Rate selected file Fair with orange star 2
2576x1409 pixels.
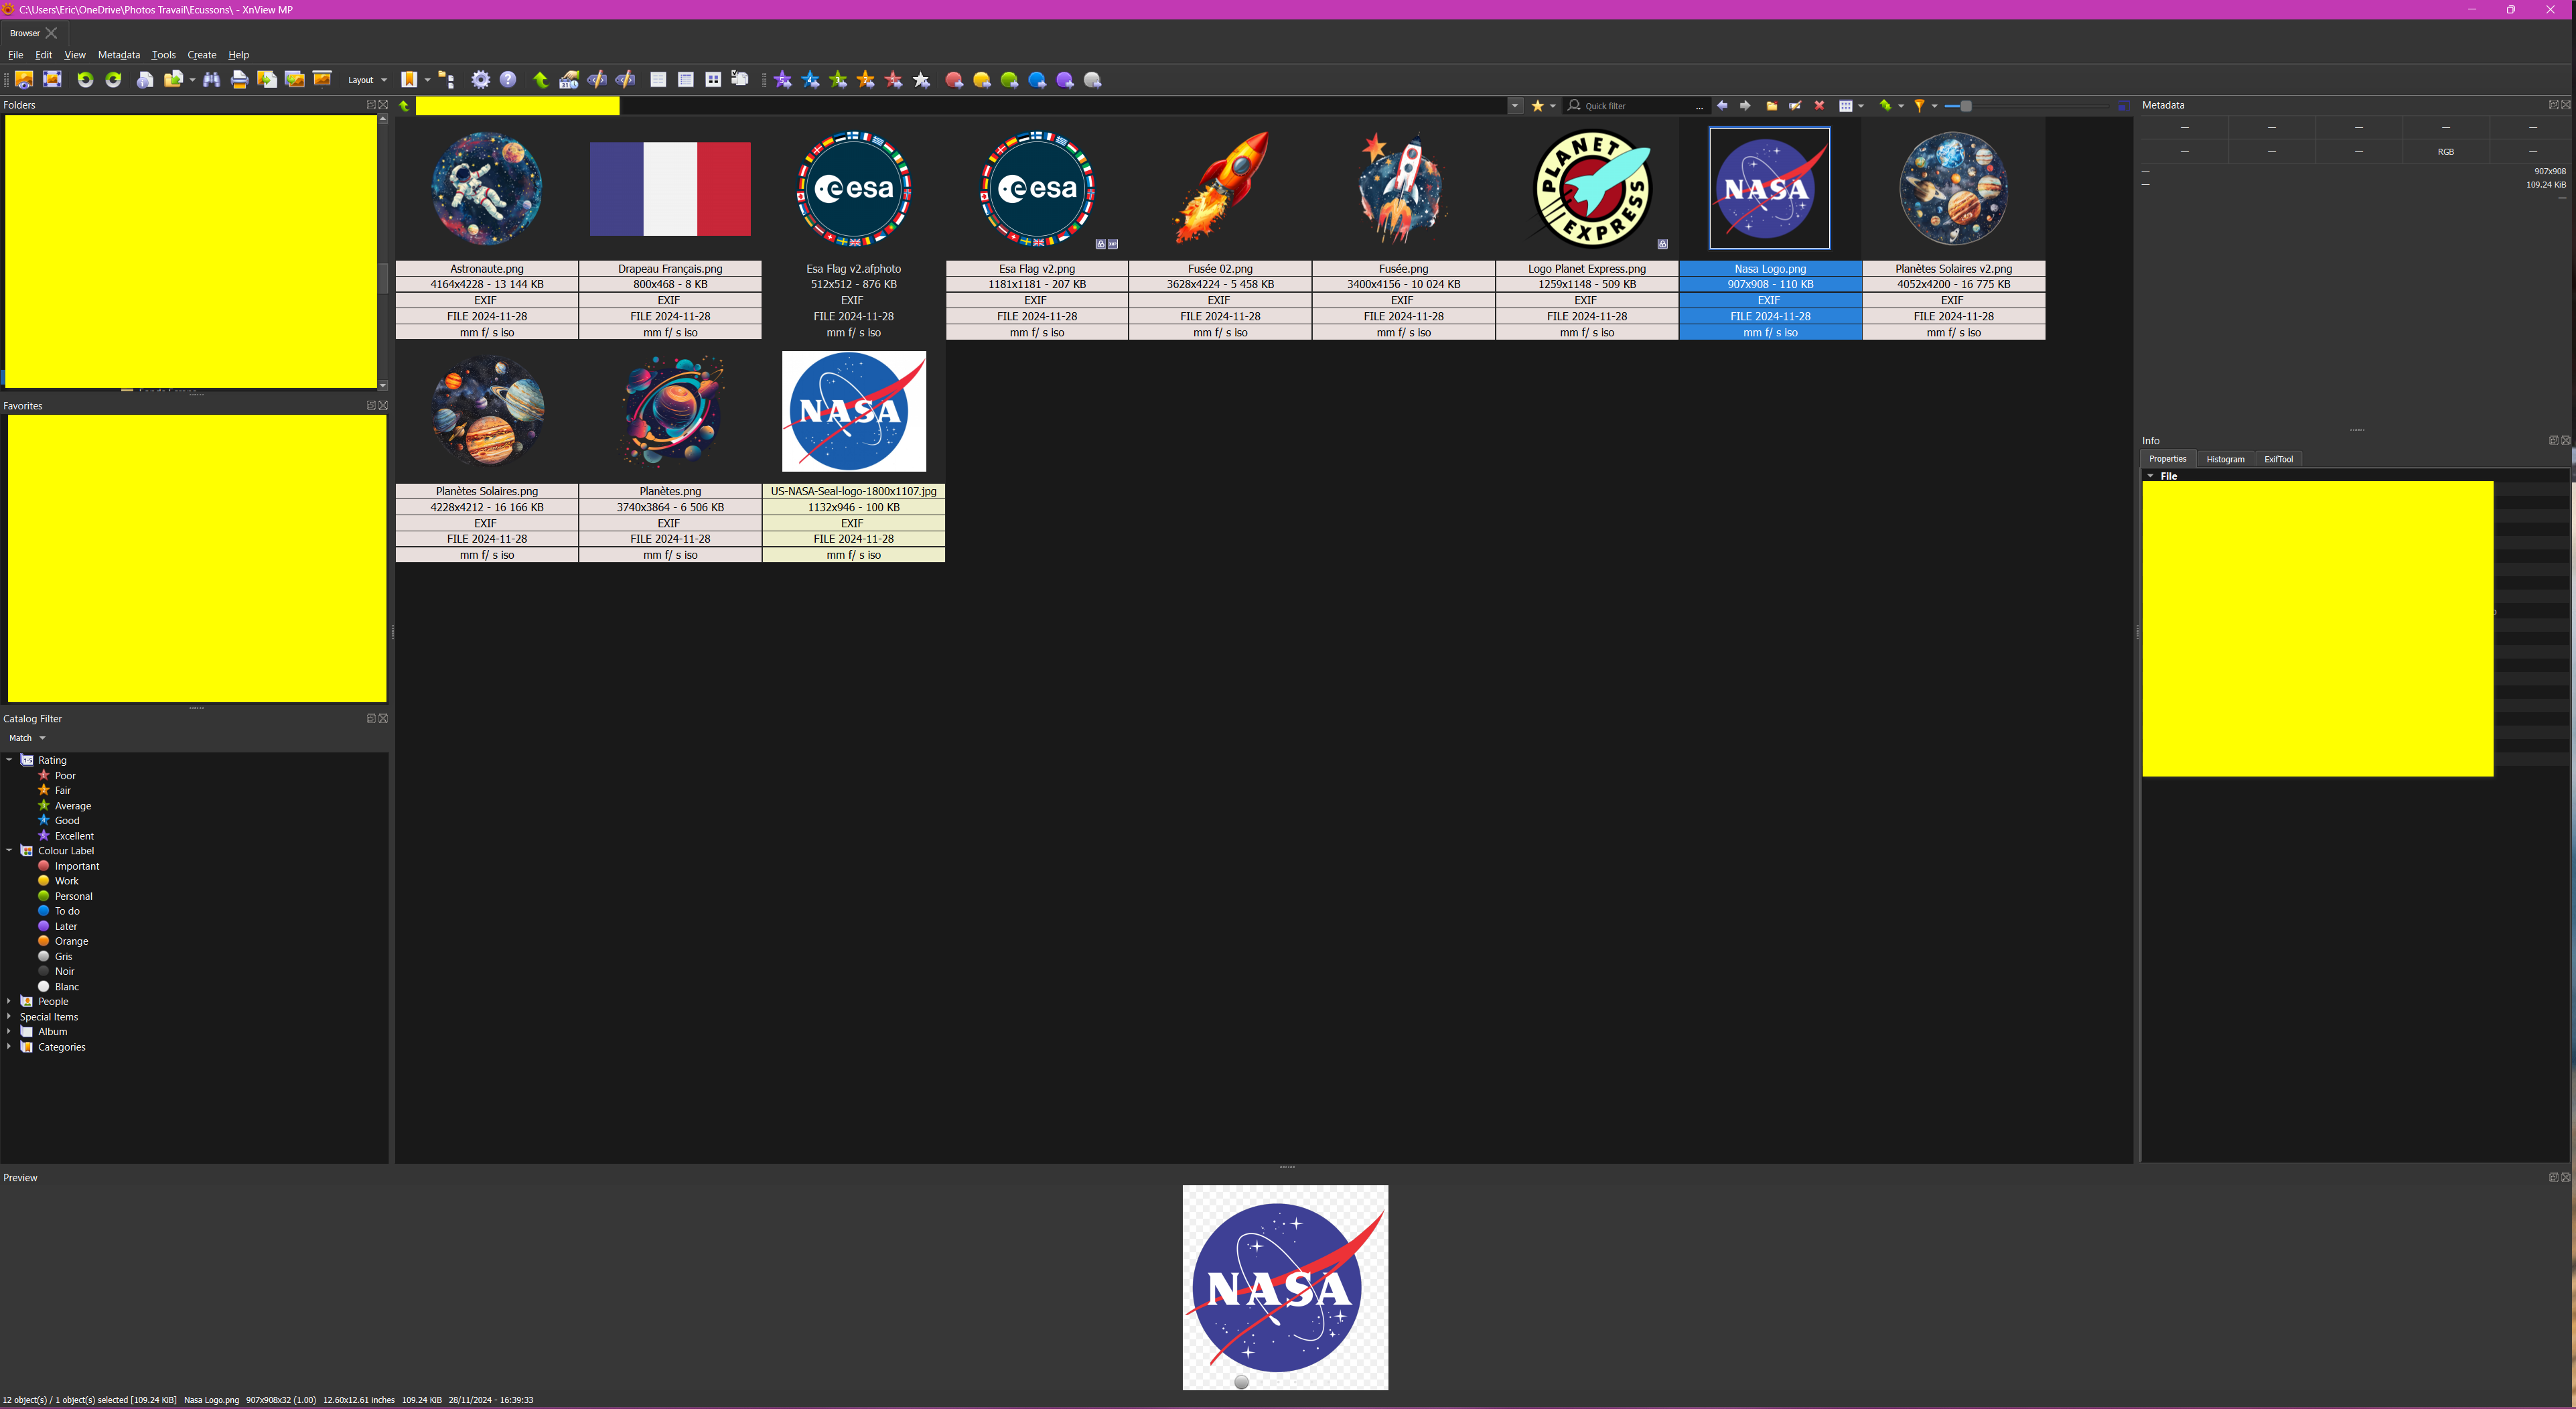coord(866,80)
